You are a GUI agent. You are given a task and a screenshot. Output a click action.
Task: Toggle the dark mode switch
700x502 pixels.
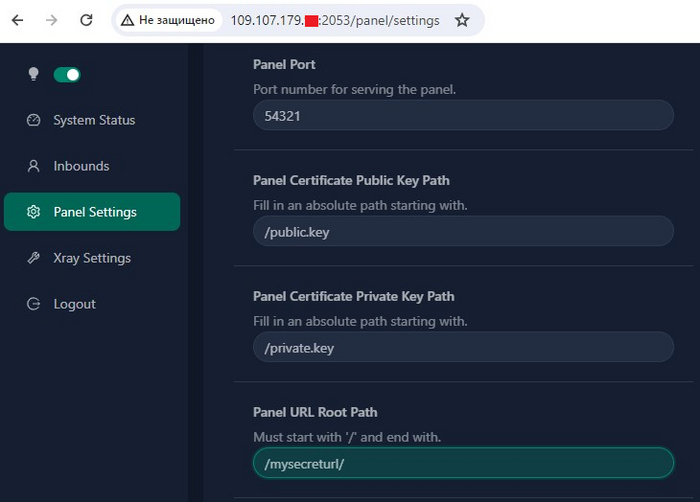pyautogui.click(x=67, y=74)
